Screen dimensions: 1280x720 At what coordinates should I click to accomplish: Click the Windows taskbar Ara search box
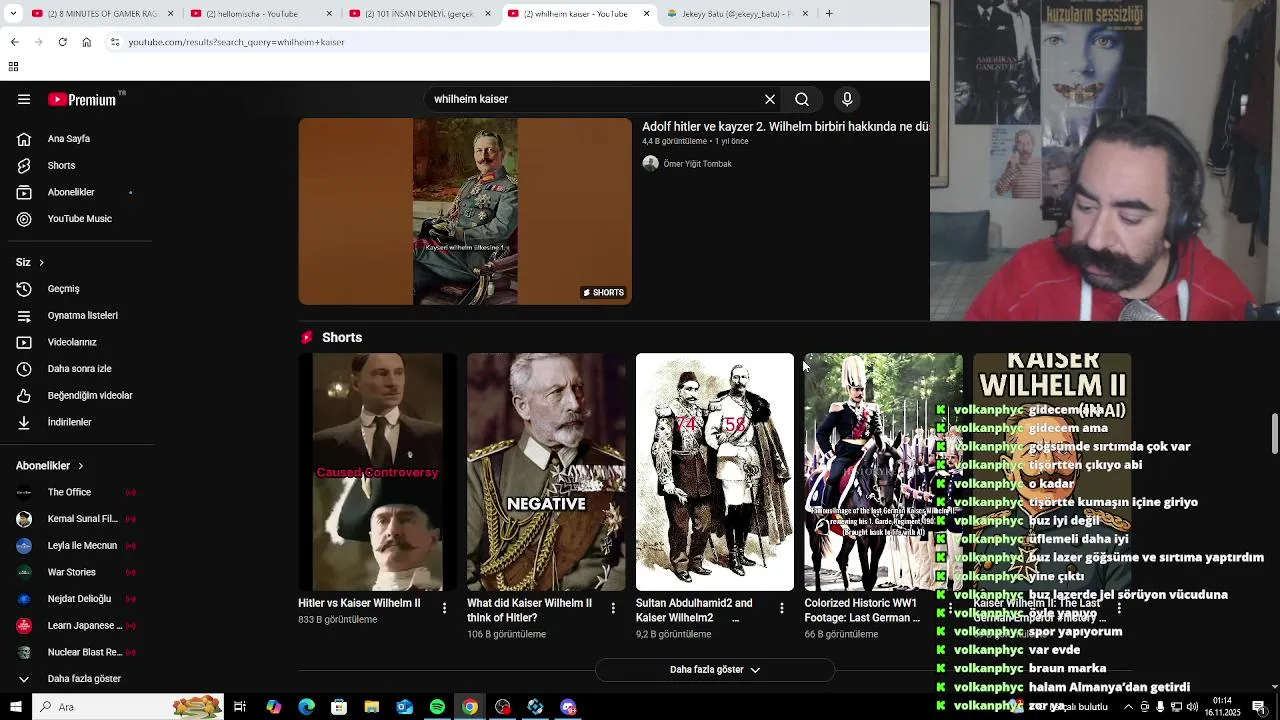click(128, 707)
